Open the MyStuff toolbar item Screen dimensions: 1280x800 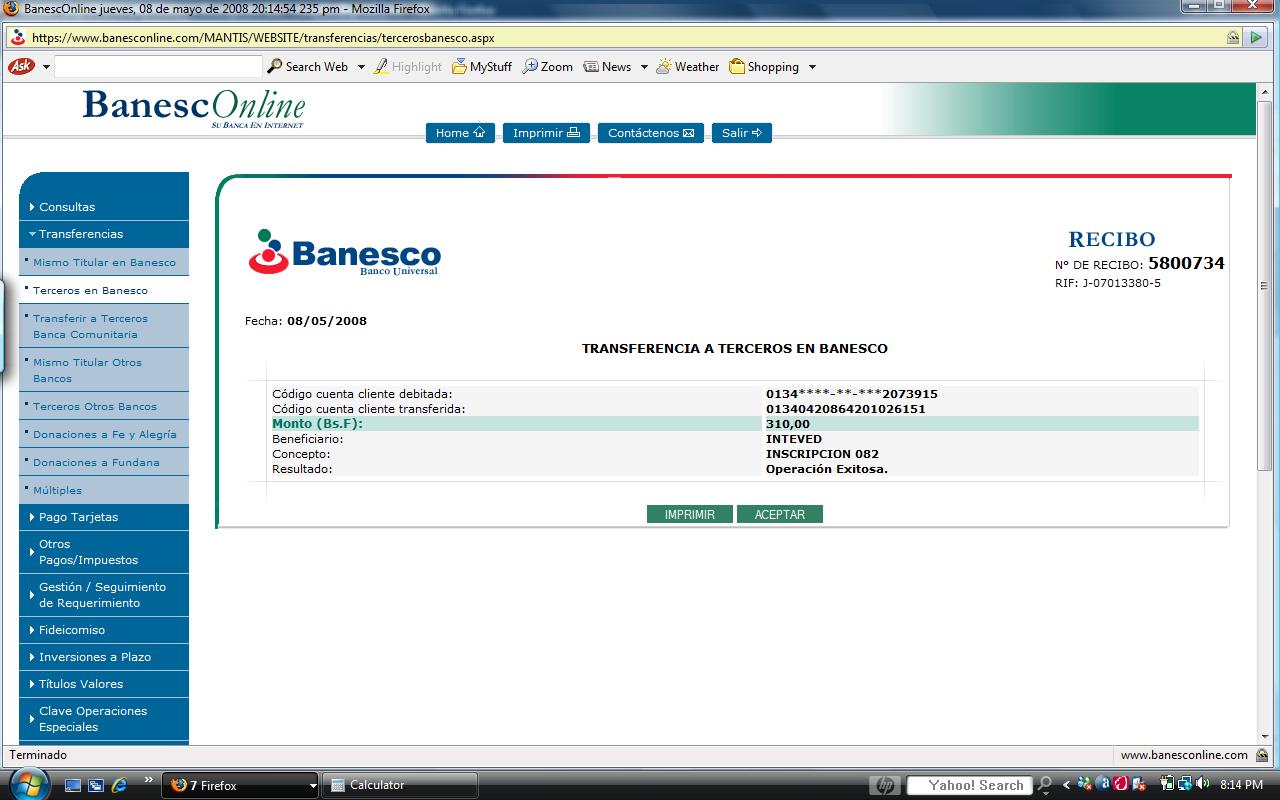[x=481, y=67]
